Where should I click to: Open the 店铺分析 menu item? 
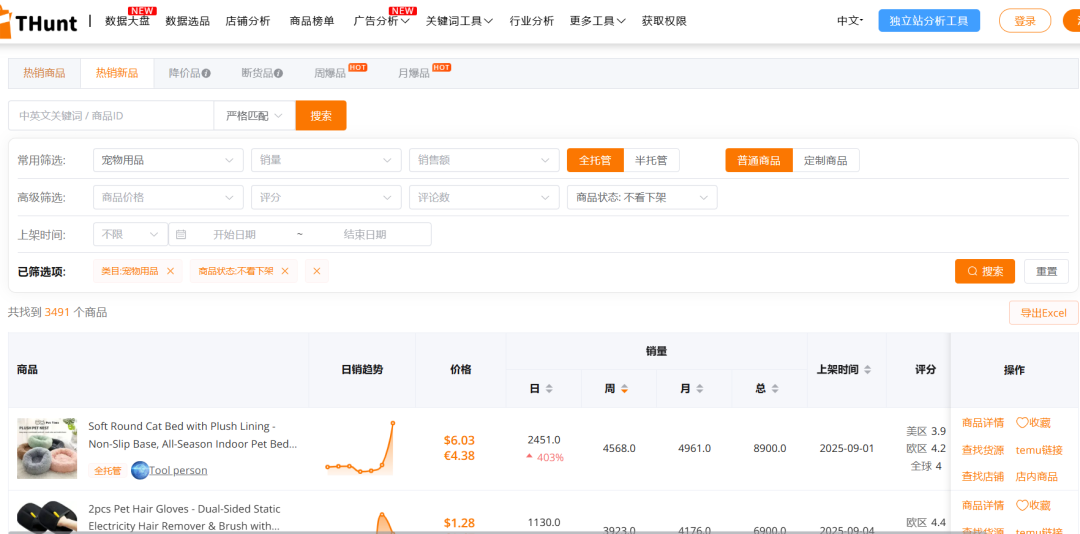pos(247,21)
